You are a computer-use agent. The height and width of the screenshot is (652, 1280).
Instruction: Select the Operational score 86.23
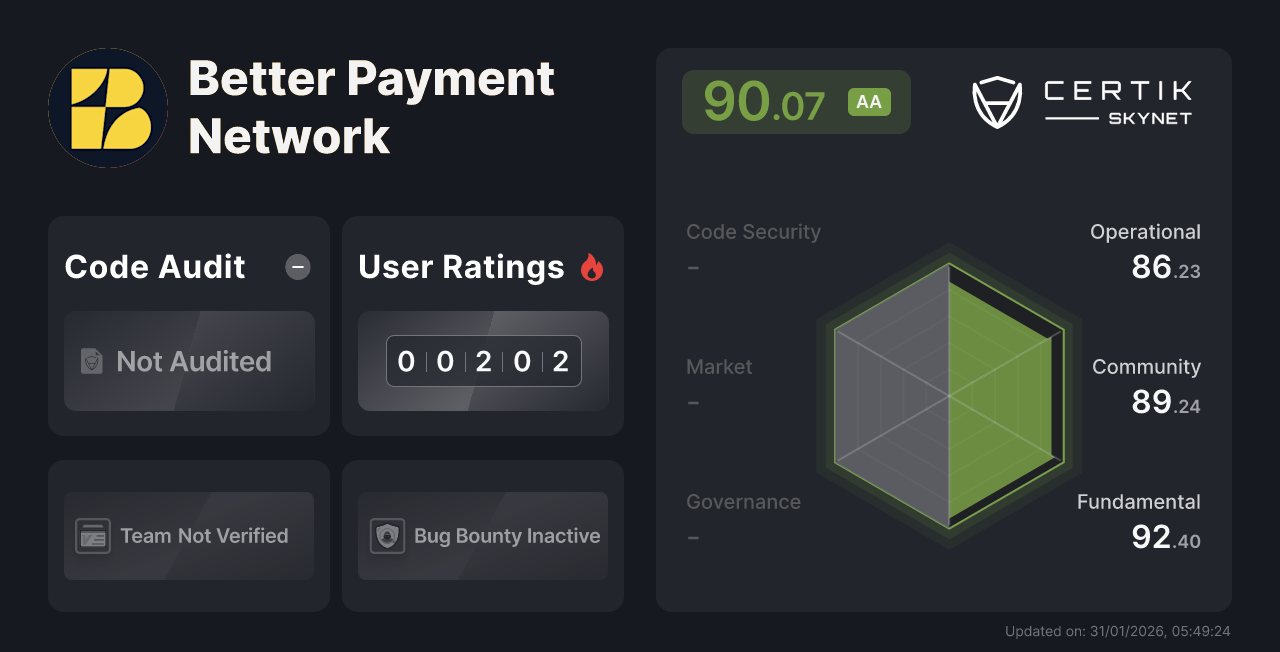1165,268
